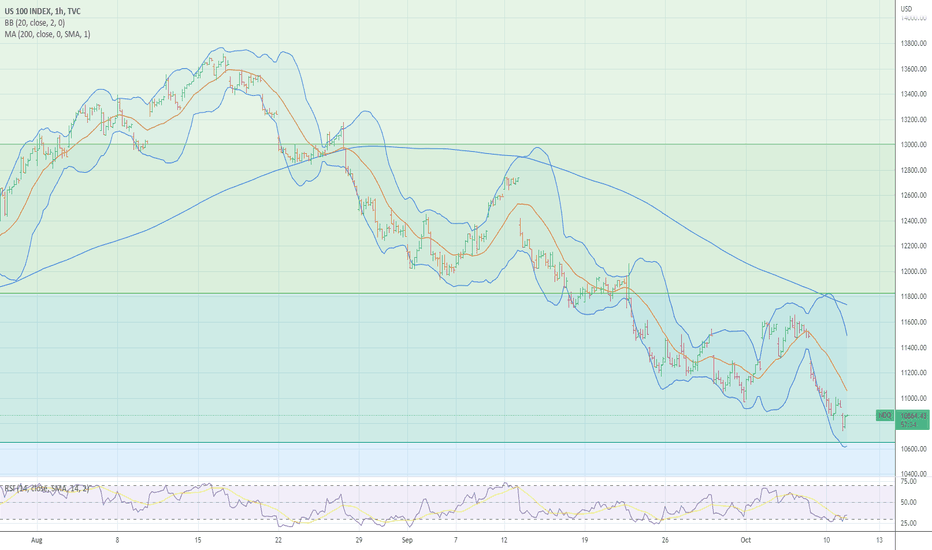Click the 19 date label on the time axis

pos(584,540)
